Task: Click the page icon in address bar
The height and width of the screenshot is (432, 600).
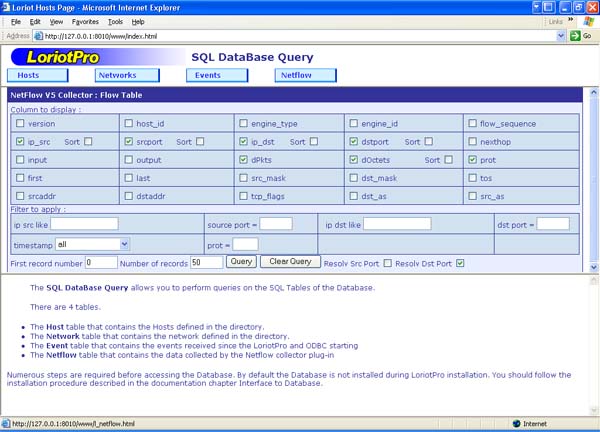Action: click(x=38, y=36)
